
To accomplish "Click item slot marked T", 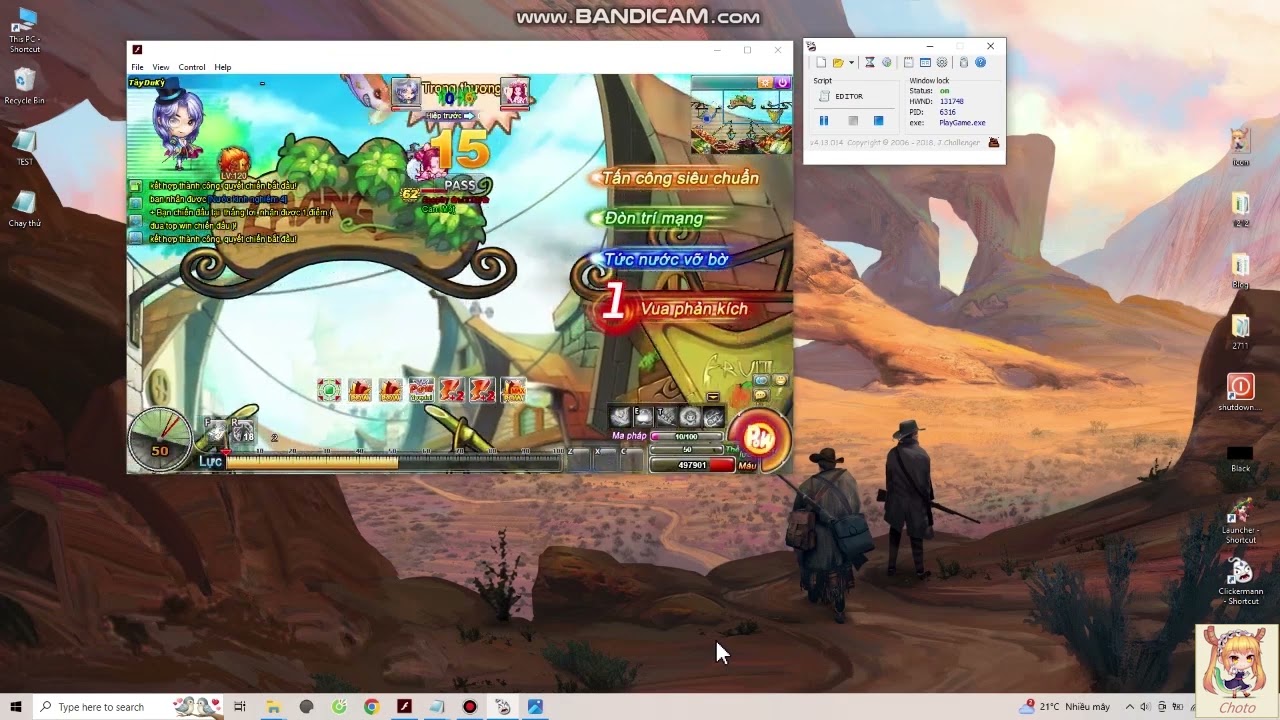I will click(667, 417).
